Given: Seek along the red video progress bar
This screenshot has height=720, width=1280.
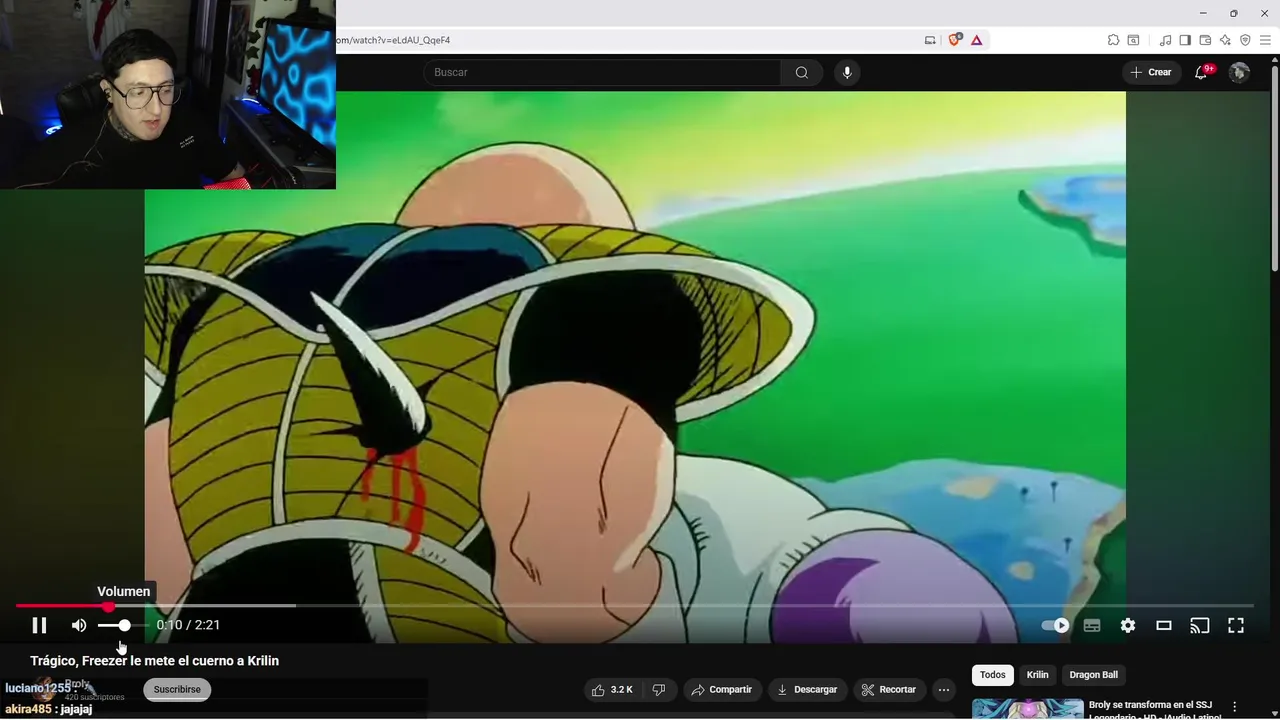Looking at the screenshot, I should (x=634, y=605).
